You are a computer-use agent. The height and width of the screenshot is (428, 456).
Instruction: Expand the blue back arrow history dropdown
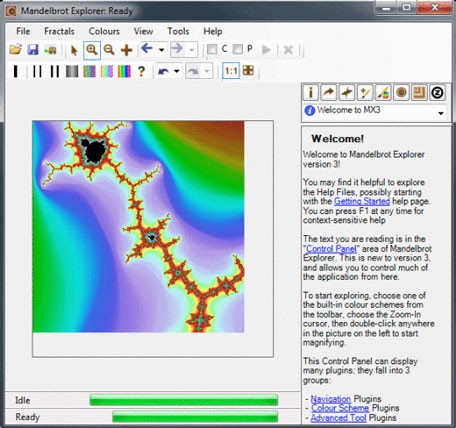[161, 50]
